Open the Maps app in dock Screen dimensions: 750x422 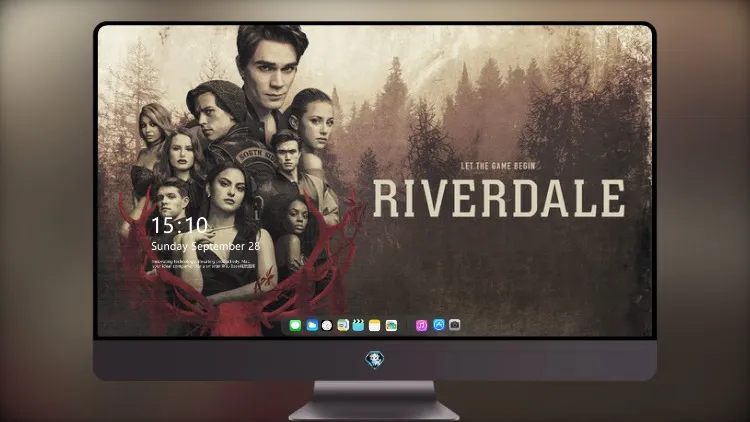[x=343, y=325]
